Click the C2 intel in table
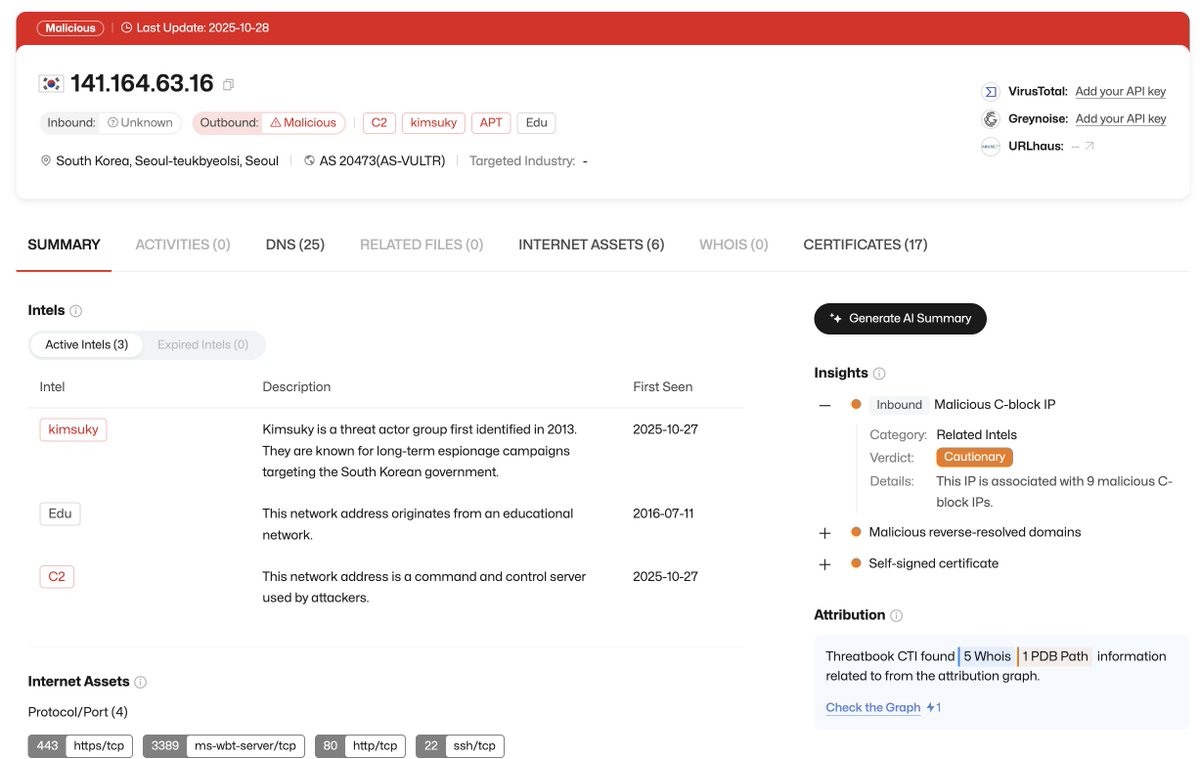This screenshot has height=759, width=1200. pos(57,577)
